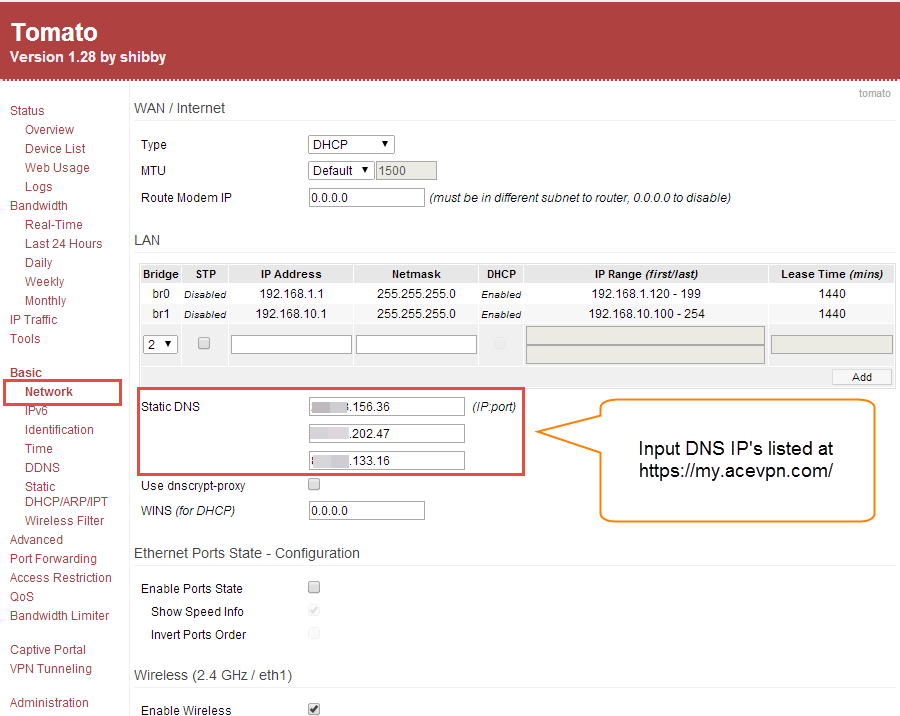
Task: Focus Route Modem IP field
Action: coord(367,198)
